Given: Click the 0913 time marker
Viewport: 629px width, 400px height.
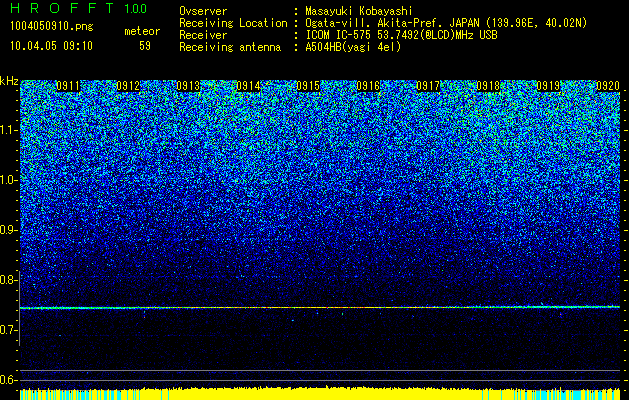Looking at the screenshot, I should click(188, 86).
